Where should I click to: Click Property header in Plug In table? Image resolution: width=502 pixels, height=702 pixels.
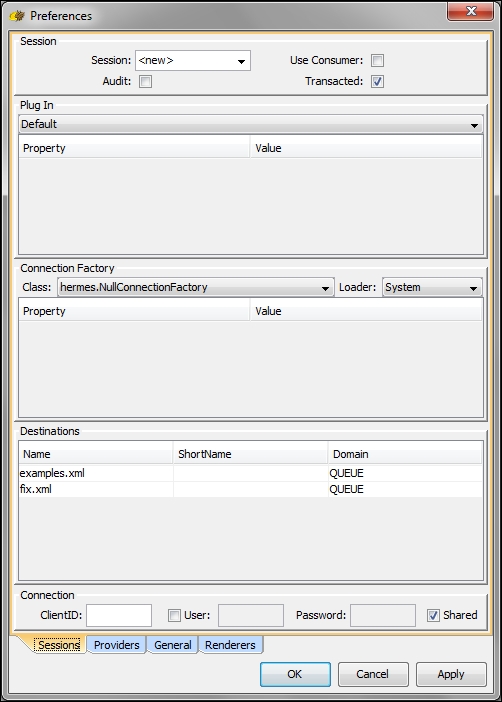coord(134,148)
